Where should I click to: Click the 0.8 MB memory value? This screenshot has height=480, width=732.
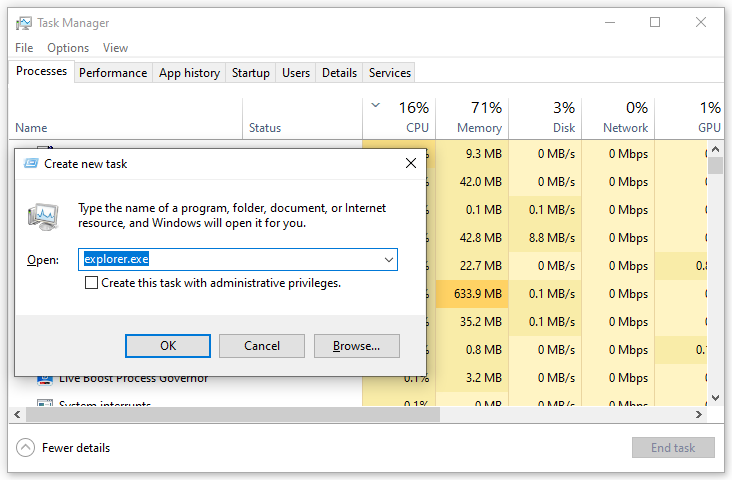484,350
